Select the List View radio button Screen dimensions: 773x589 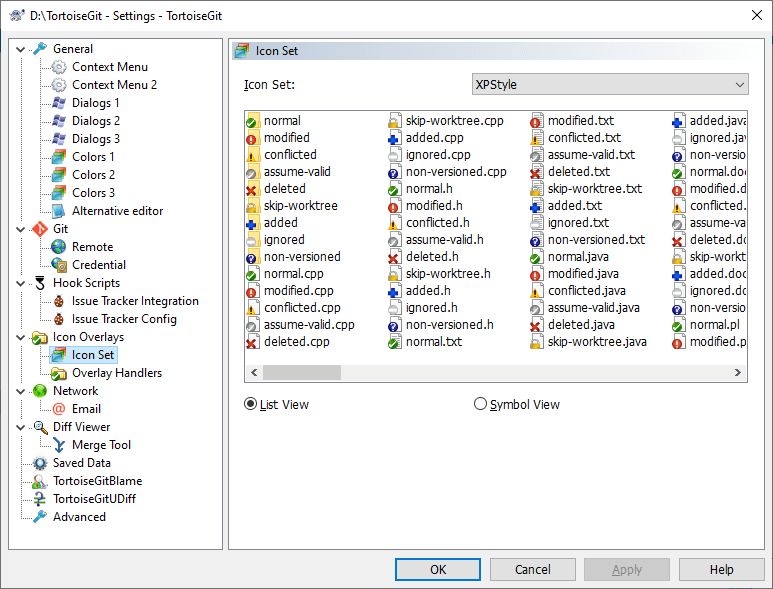point(250,404)
